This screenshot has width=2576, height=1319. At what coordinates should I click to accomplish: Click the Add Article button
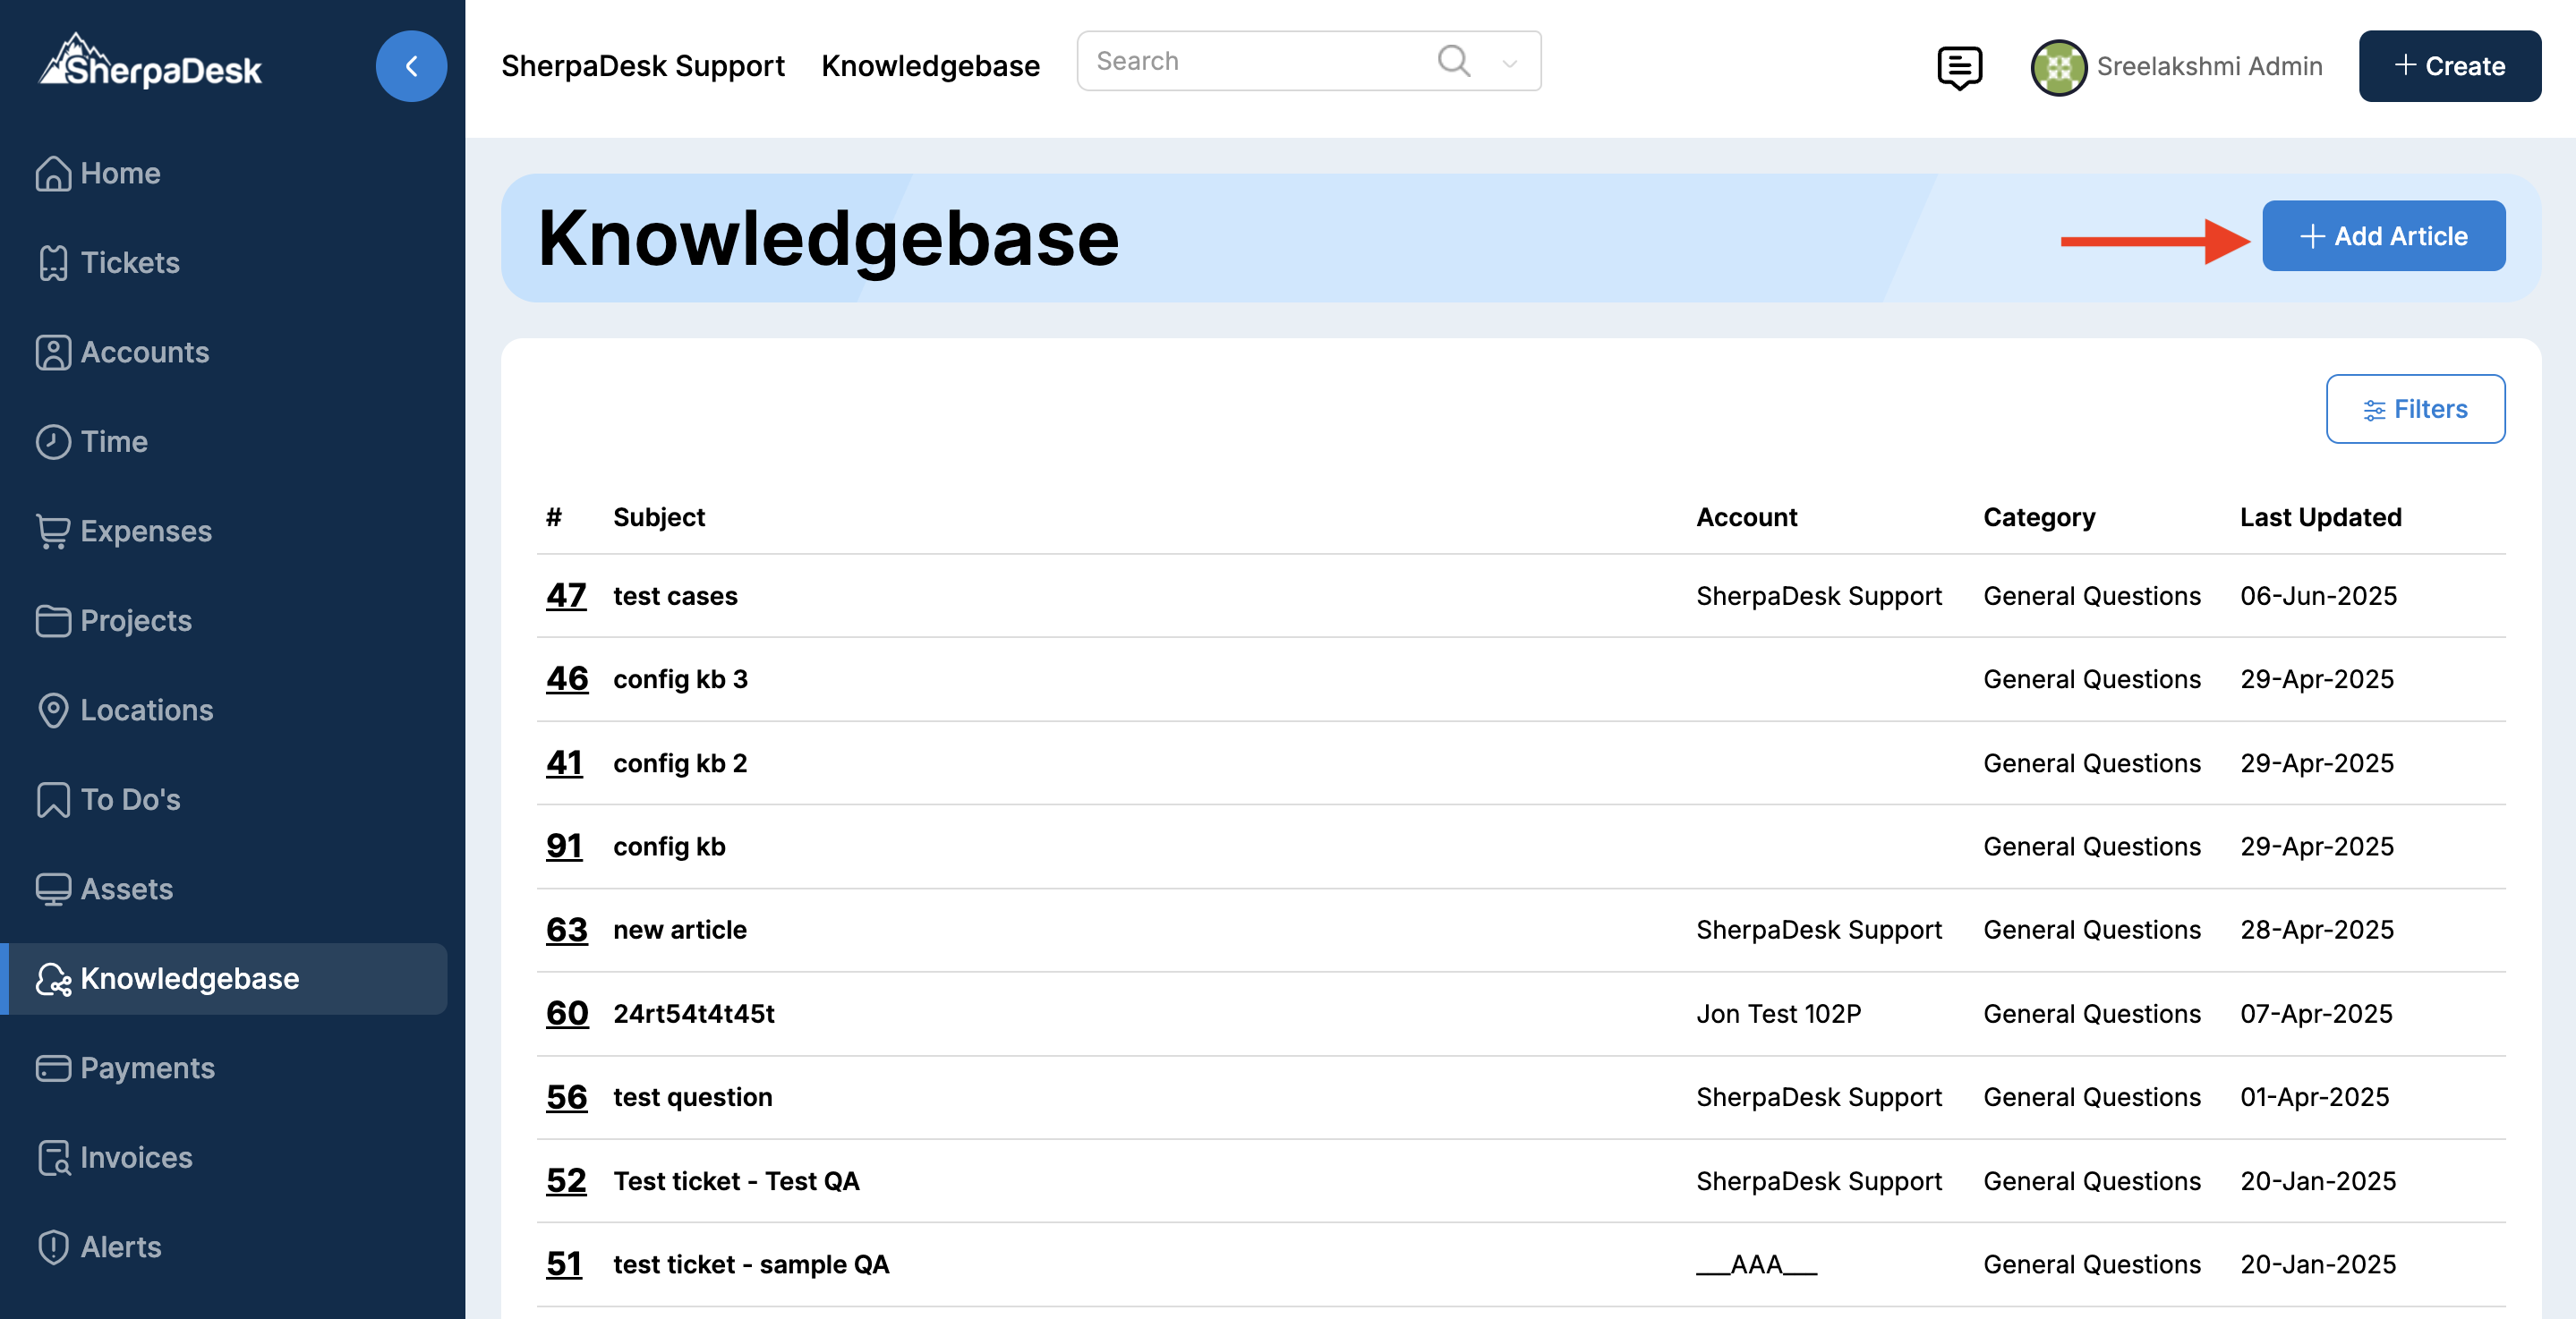[x=2383, y=236]
